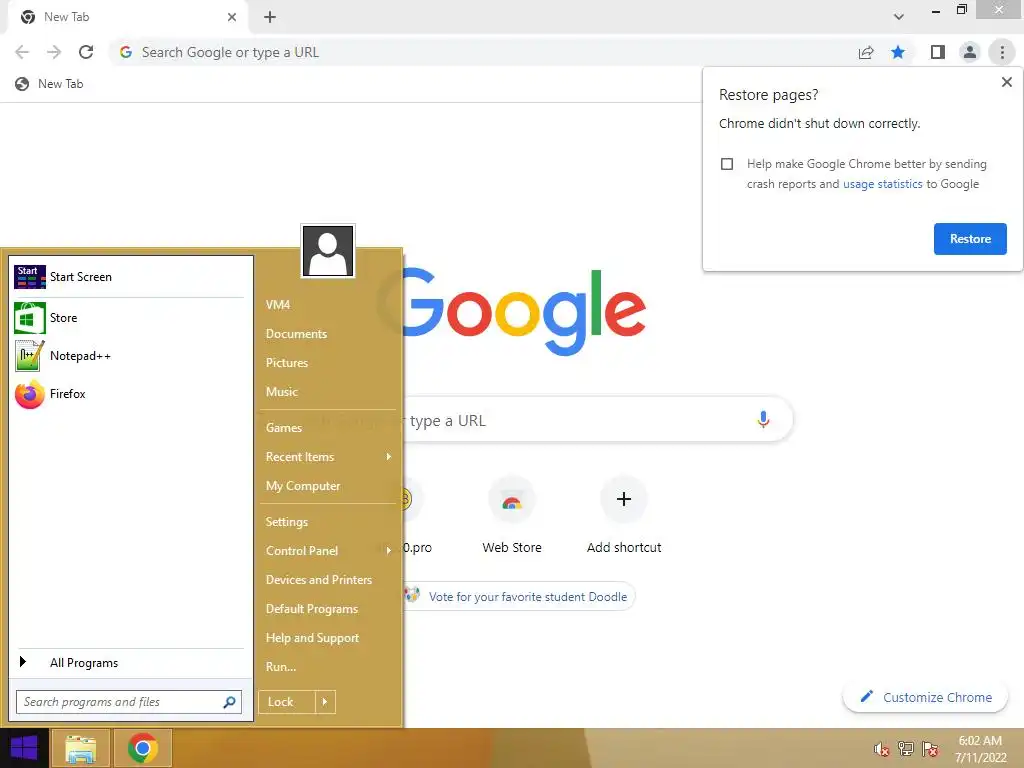
Task: Expand All Programs list
Action: [129, 663]
